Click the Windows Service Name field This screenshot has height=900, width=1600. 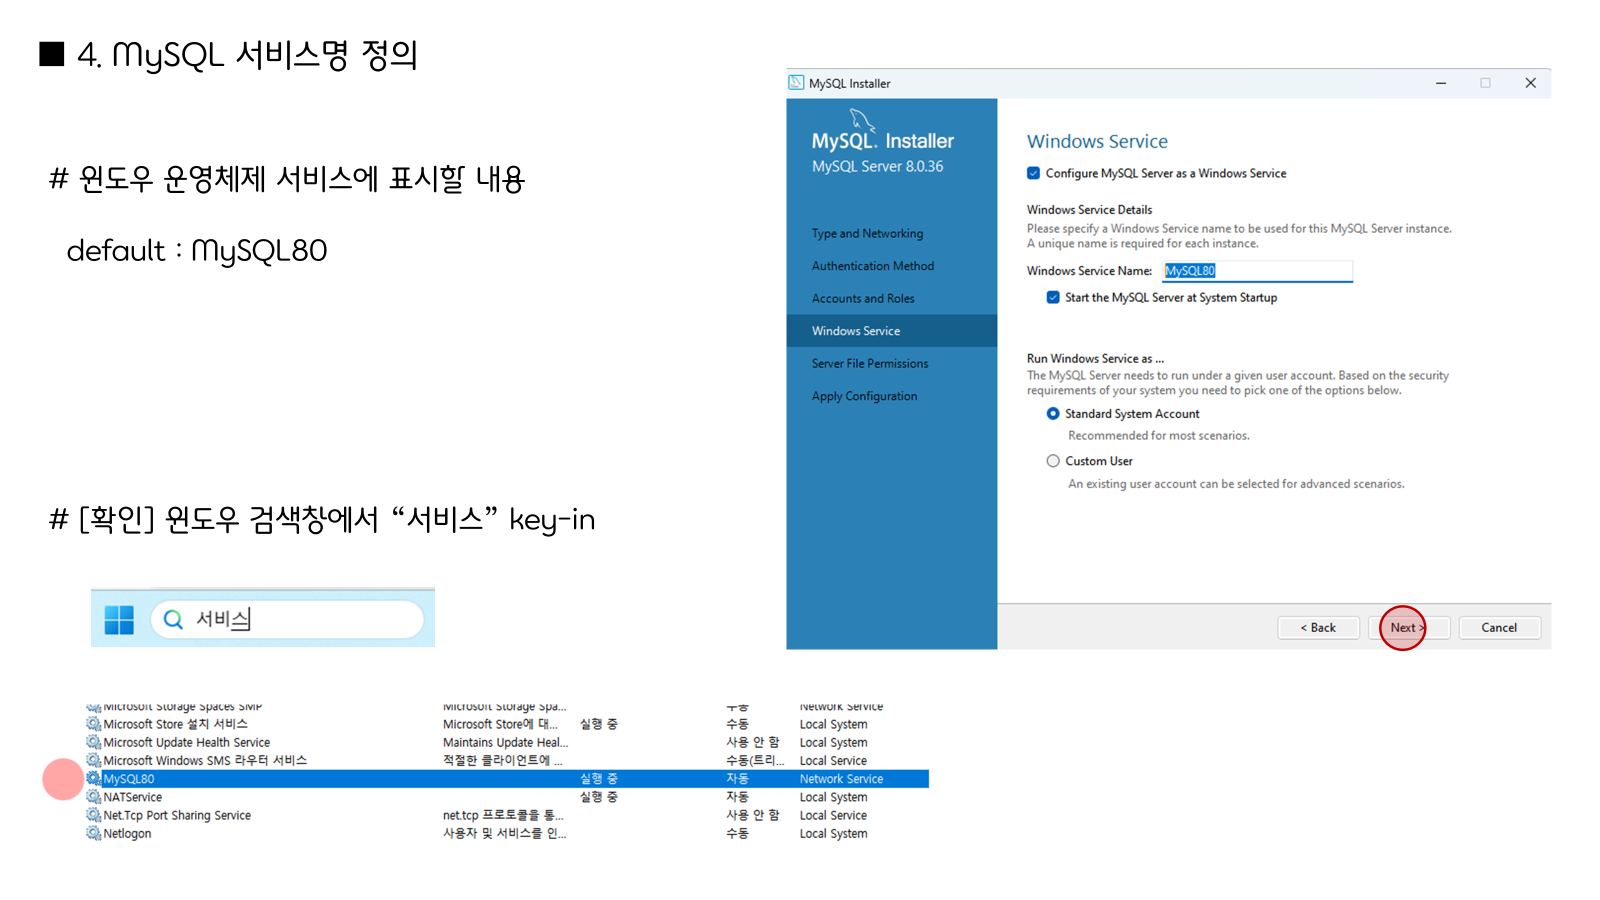[1258, 271]
